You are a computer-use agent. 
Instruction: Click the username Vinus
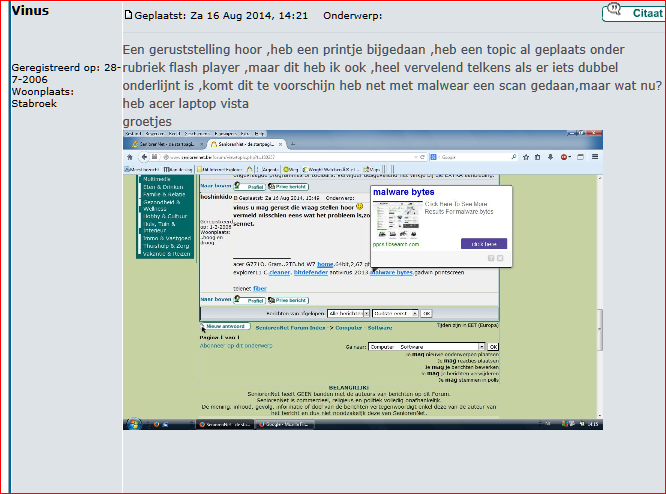click(29, 9)
